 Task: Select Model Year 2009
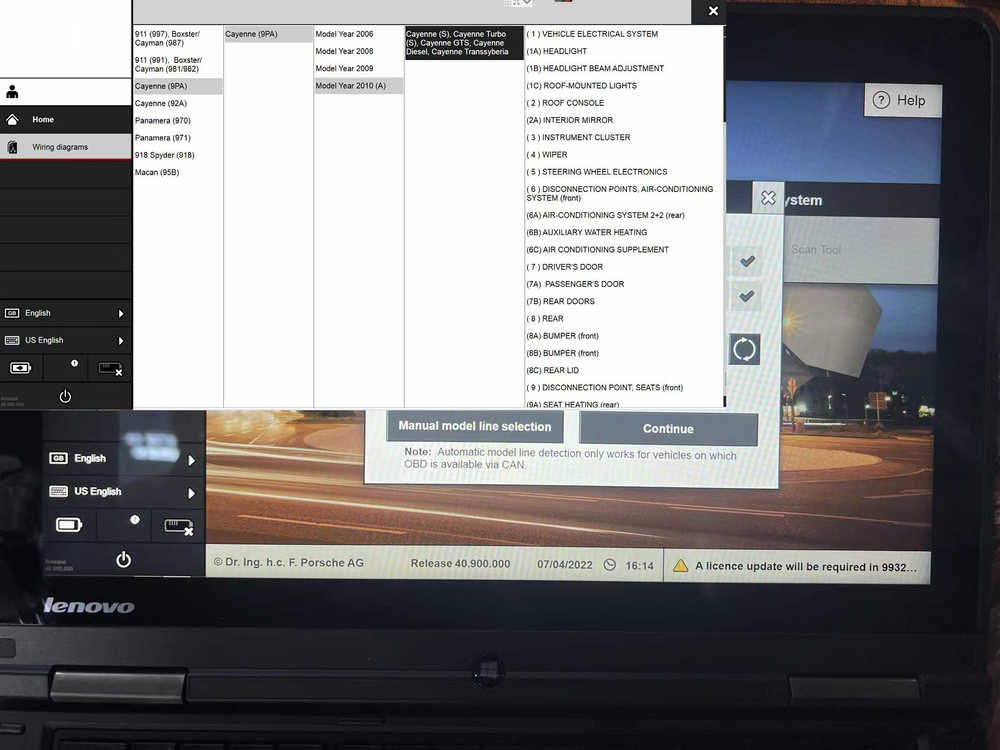pyautogui.click(x=358, y=69)
